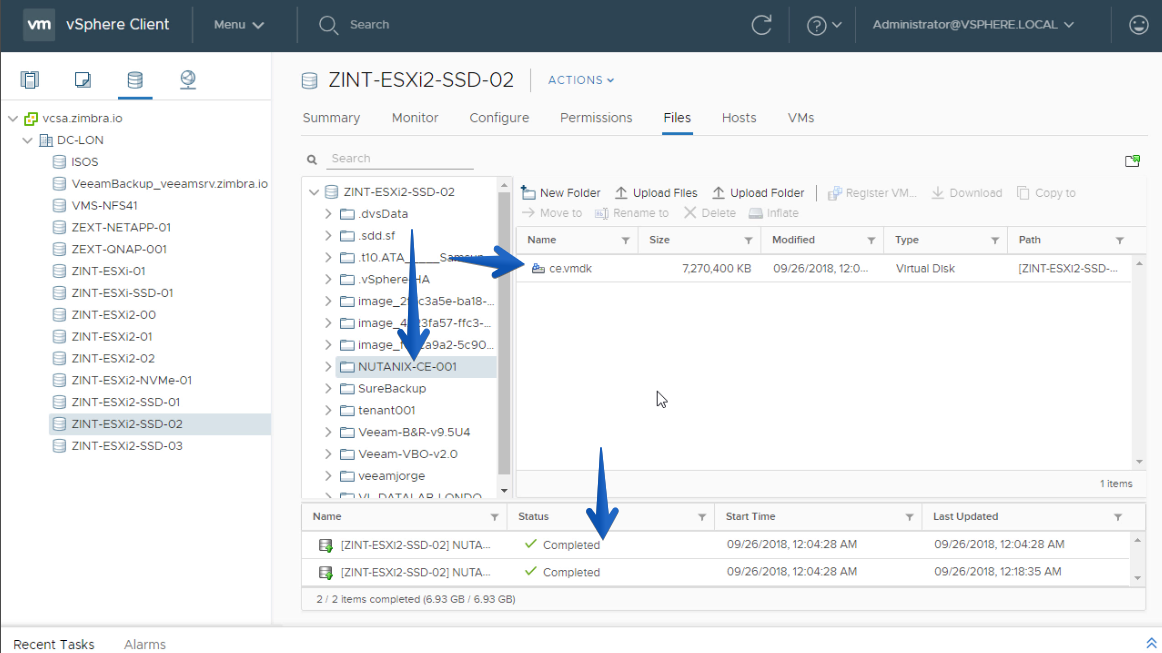Open the Recent Tasks tab

tap(53, 644)
